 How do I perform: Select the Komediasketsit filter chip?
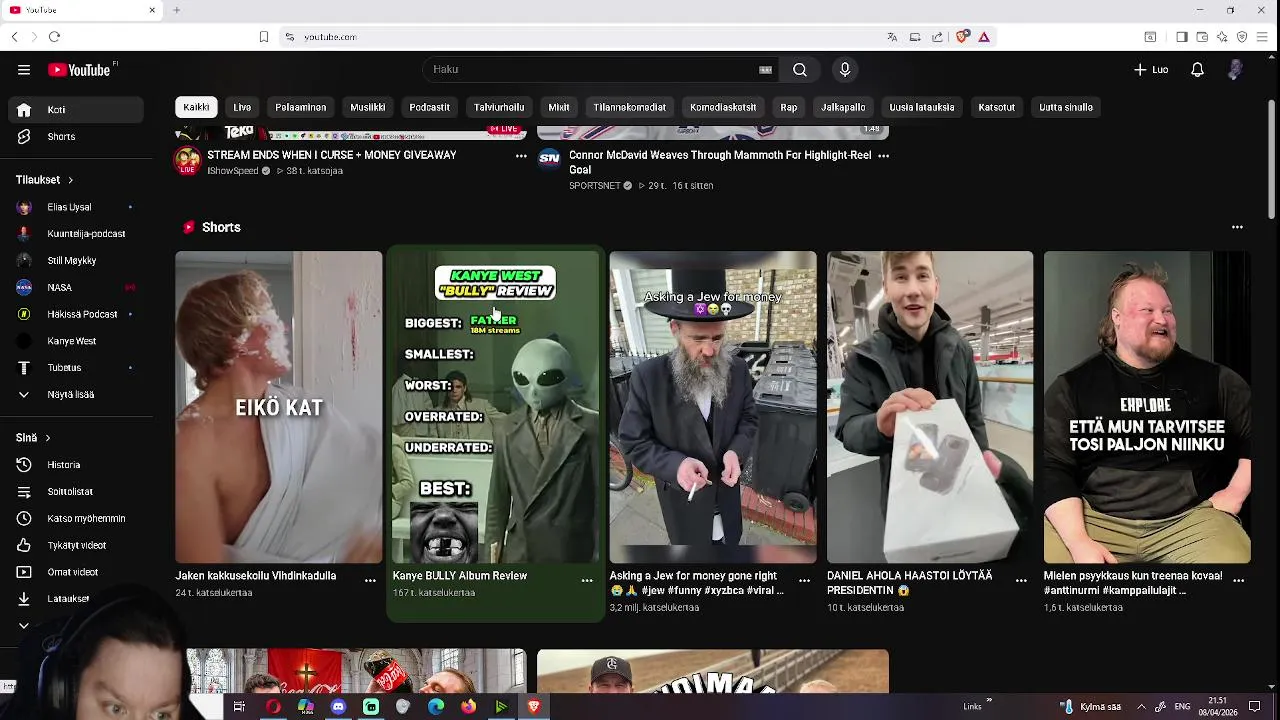[x=723, y=107]
